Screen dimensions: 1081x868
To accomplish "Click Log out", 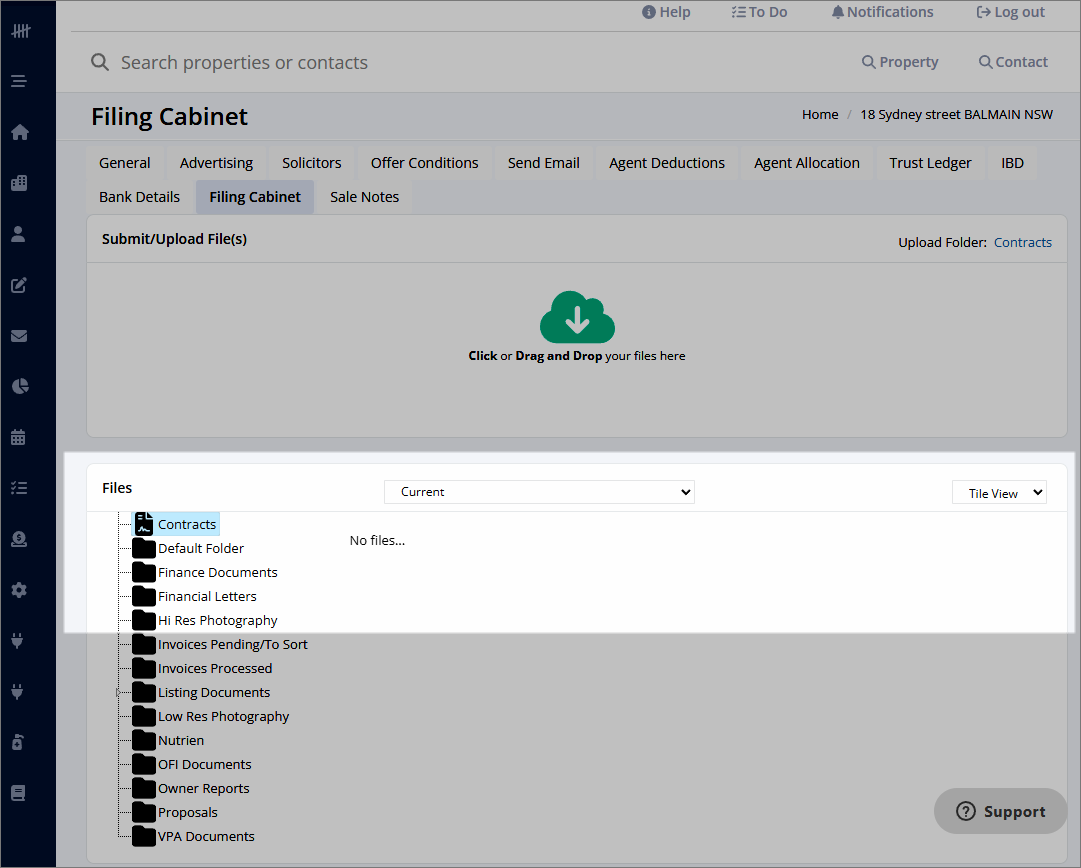I will [x=1011, y=12].
